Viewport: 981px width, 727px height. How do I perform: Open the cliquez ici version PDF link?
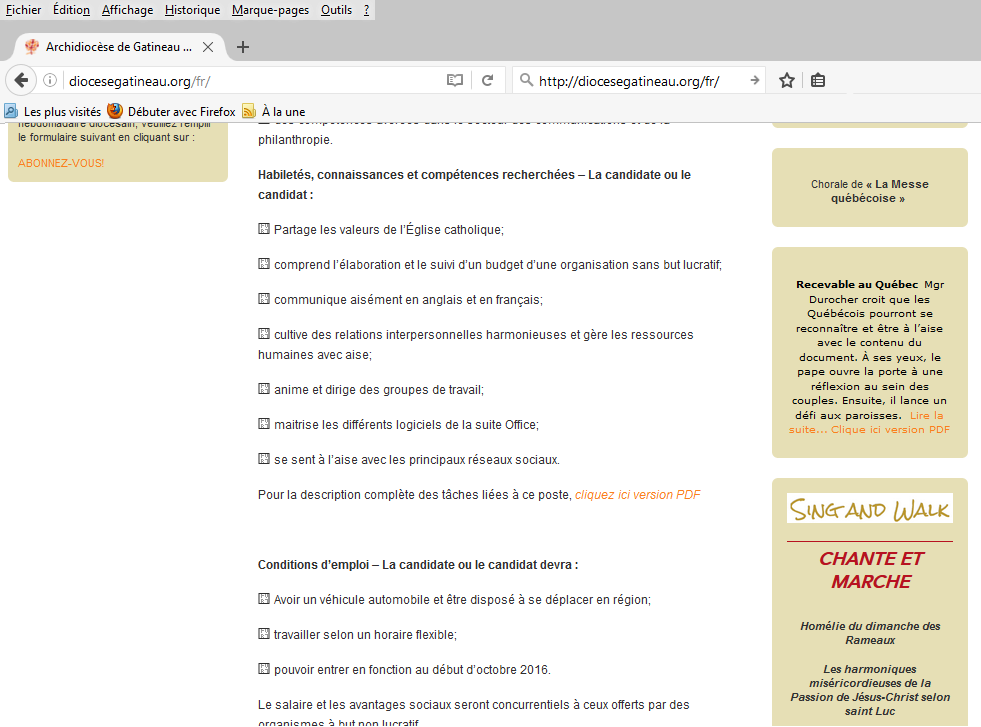point(638,495)
